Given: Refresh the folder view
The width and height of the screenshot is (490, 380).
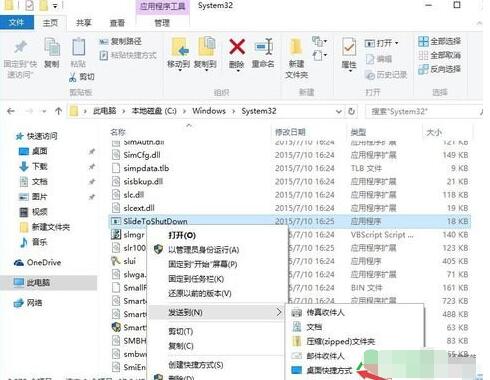Looking at the screenshot, I should 351,111.
